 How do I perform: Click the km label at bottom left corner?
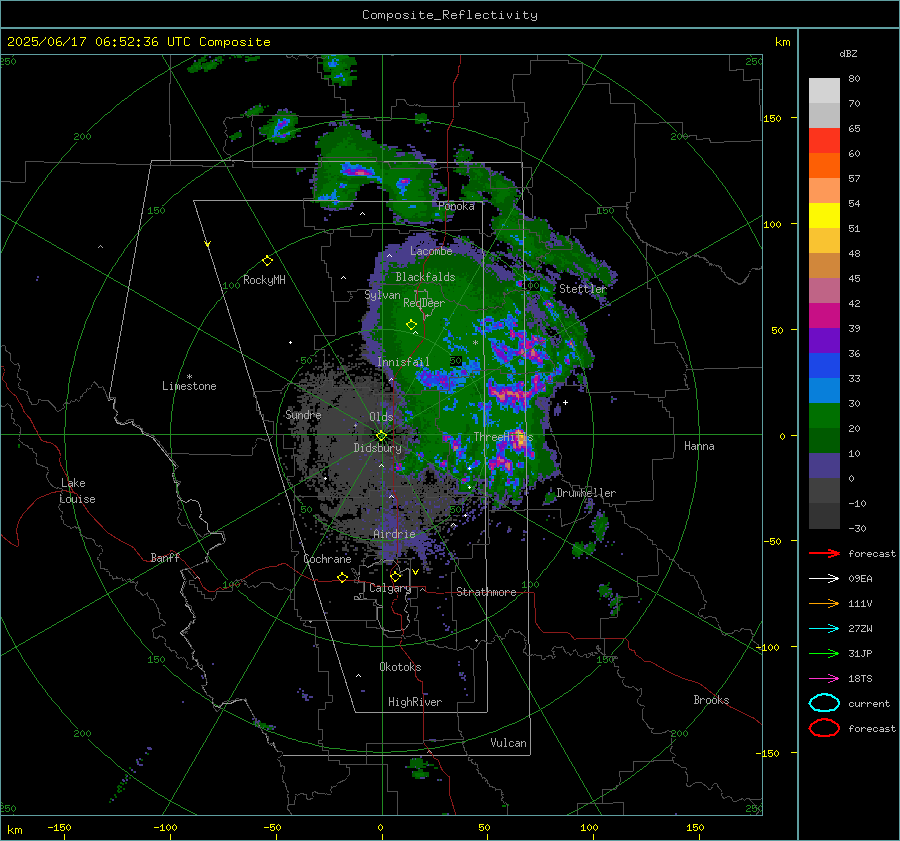14,830
